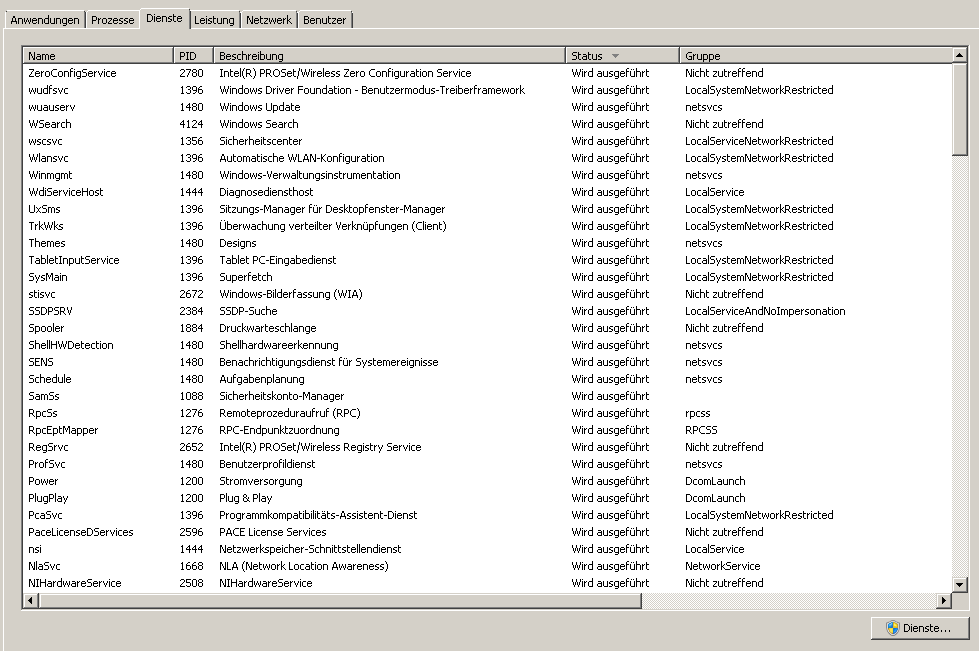Image resolution: width=979 pixels, height=651 pixels.
Task: Switch to the Anwendungen tab
Action: 45,20
